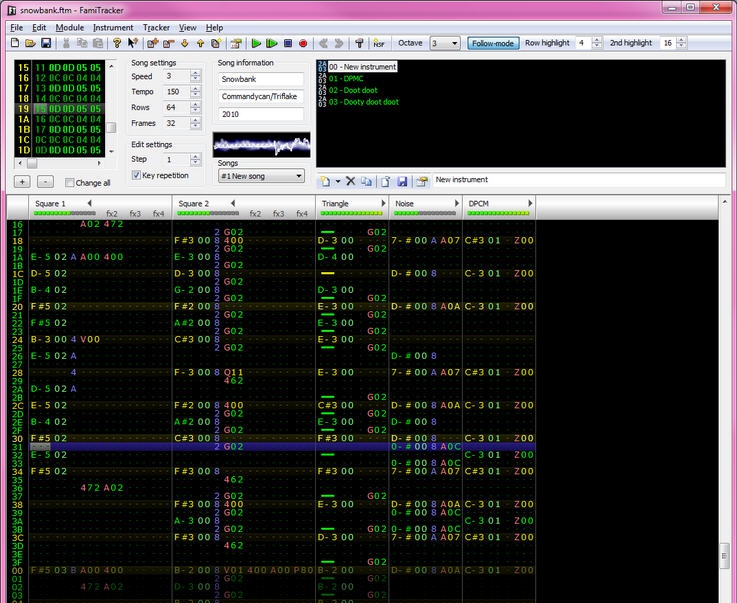Viewport: 737px width, 603px height.
Task: Toggle the red Record edit mode icon
Action: tap(303, 44)
